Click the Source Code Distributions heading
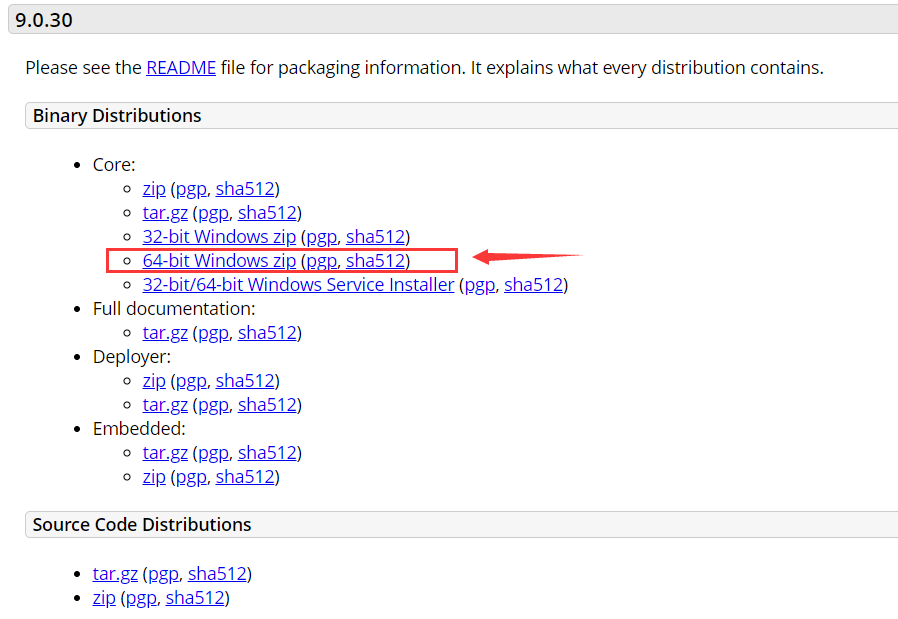This screenshot has width=898, height=619. pos(142,525)
